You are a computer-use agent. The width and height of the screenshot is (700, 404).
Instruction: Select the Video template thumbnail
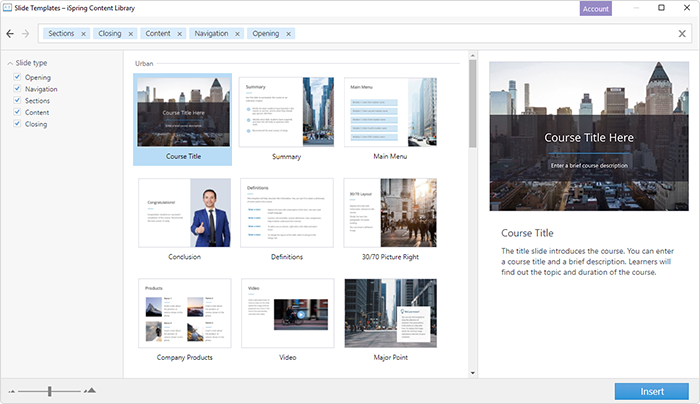click(288, 313)
